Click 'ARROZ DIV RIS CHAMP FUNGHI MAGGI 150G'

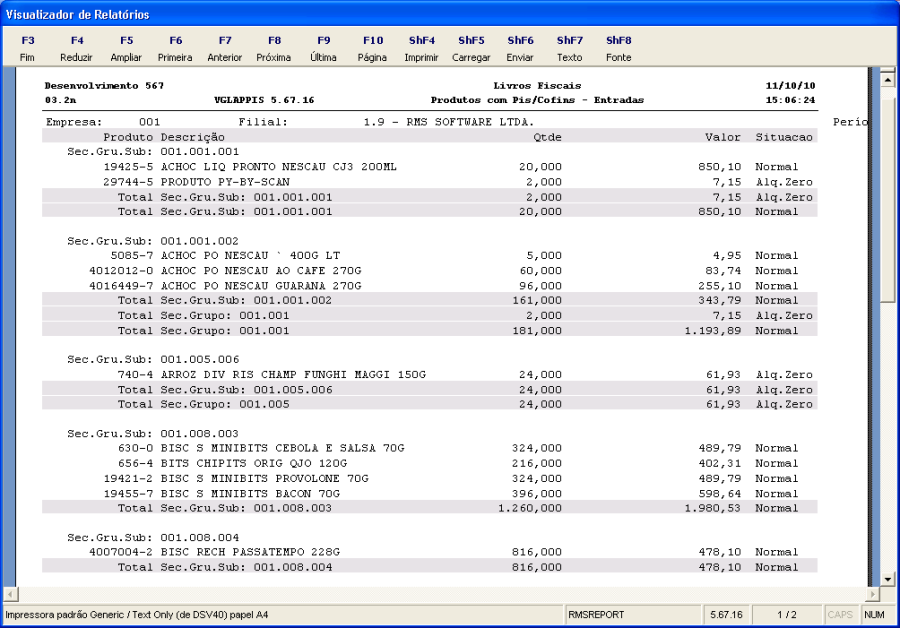[293, 374]
